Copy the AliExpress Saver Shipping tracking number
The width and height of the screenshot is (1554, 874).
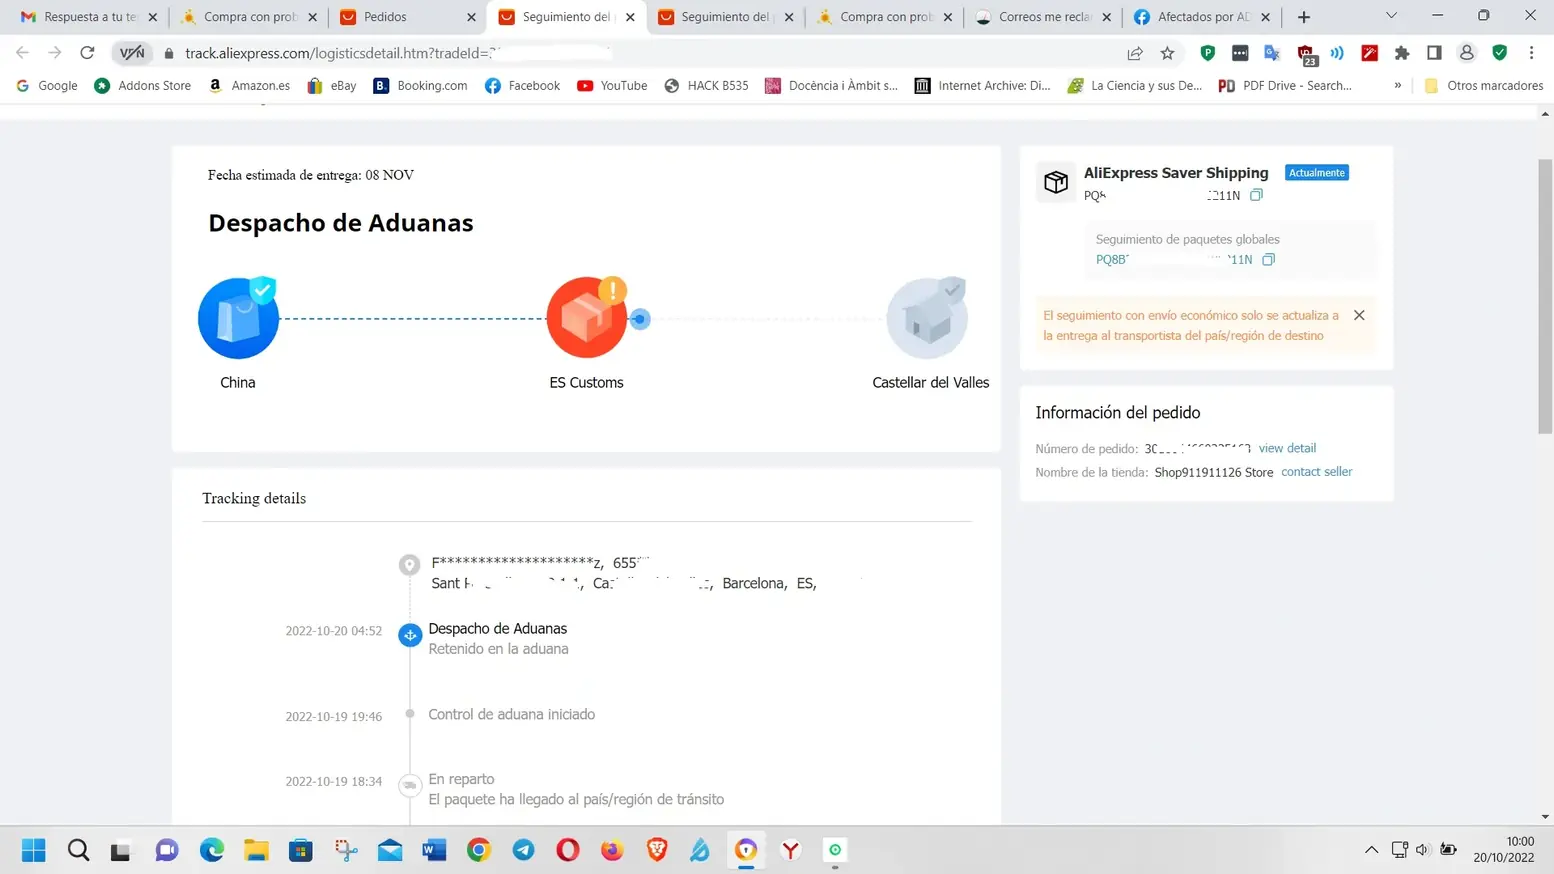[x=1257, y=195]
